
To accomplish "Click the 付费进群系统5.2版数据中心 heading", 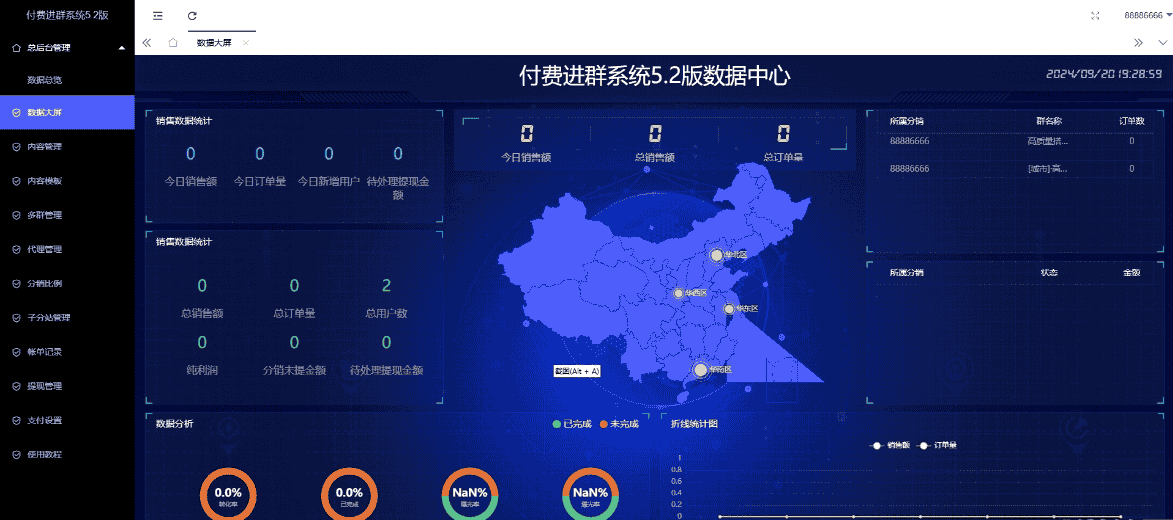I will [x=655, y=76].
